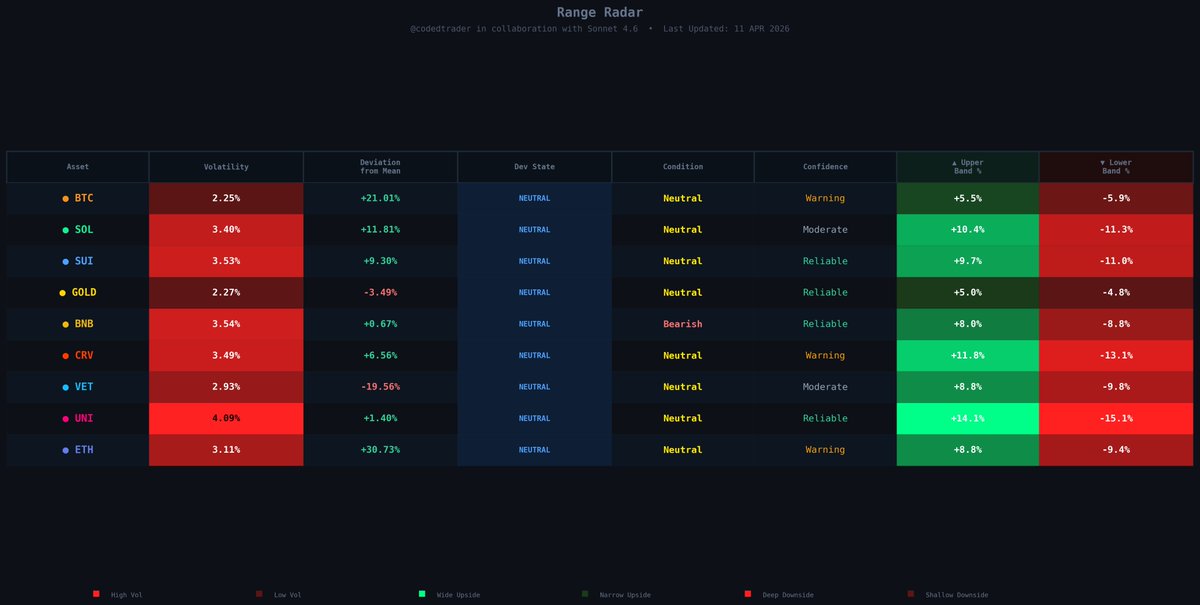Select the UNI asset name
The height and width of the screenshot is (605, 1200).
[84, 419]
